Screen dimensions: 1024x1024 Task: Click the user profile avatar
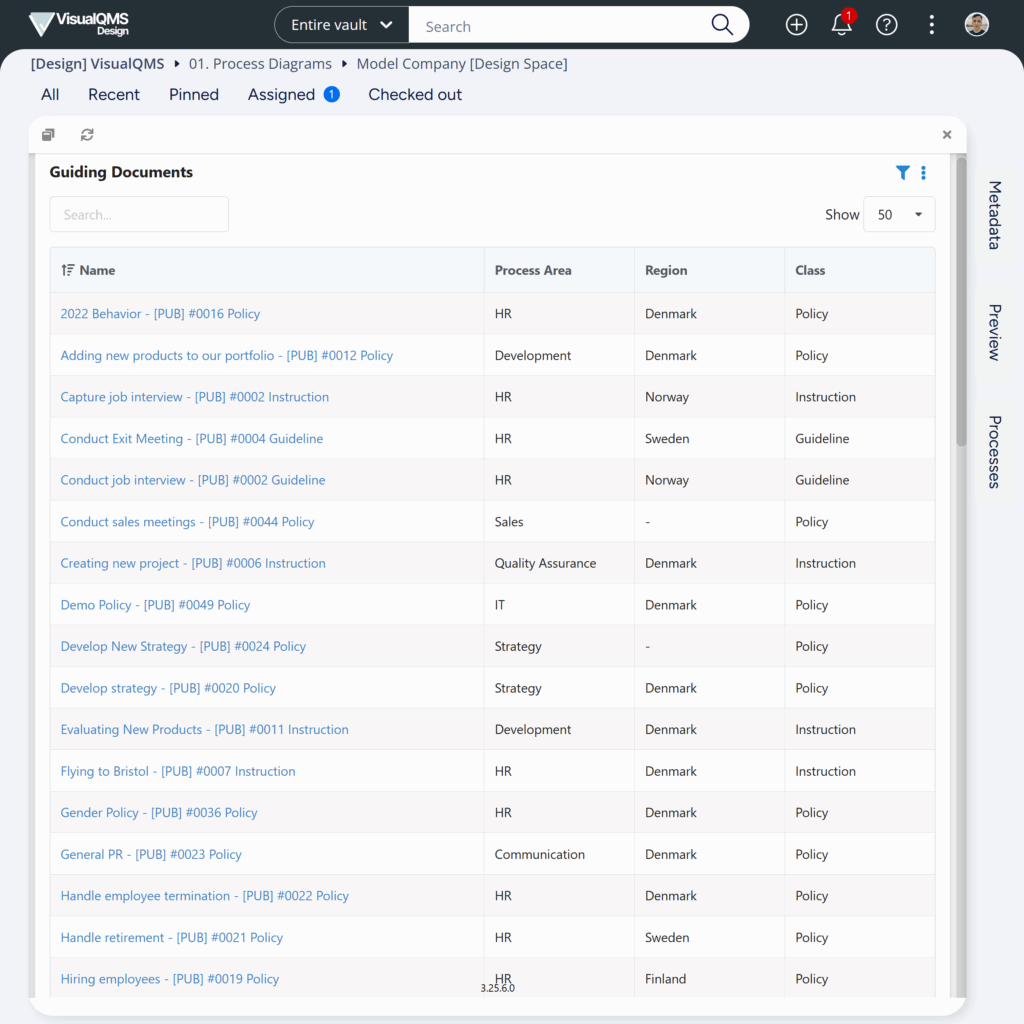976,25
